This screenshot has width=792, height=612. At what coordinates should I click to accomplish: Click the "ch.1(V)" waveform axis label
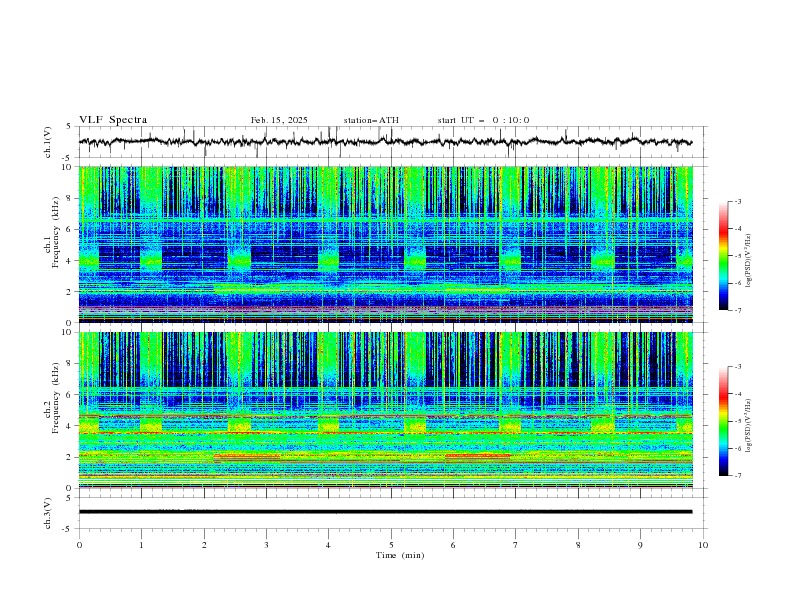point(48,142)
